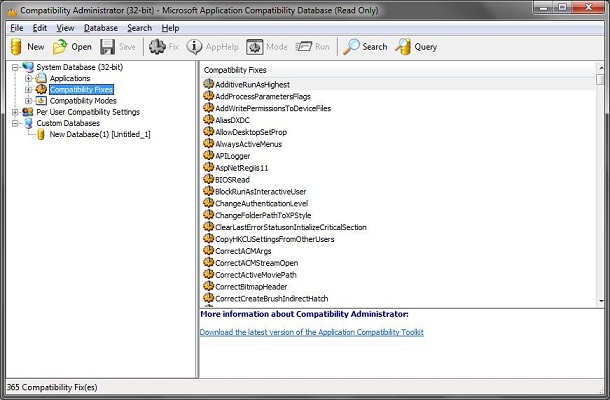Collapse the Custom Databases node
This screenshot has width=610, height=400.
click(15, 123)
